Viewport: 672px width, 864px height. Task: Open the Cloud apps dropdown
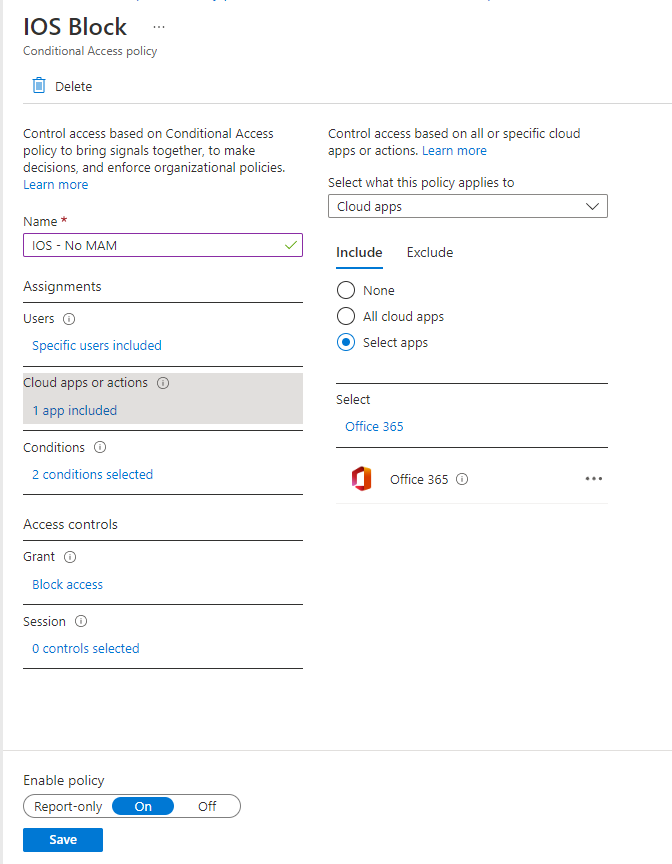(x=468, y=206)
